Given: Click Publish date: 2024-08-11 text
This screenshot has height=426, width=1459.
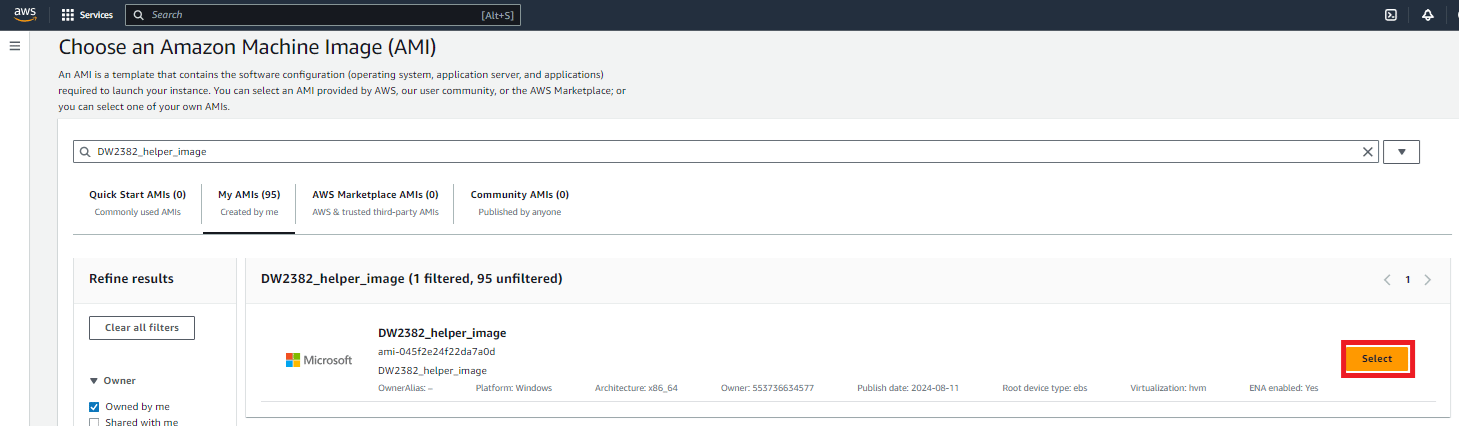Looking at the screenshot, I should coord(908,388).
